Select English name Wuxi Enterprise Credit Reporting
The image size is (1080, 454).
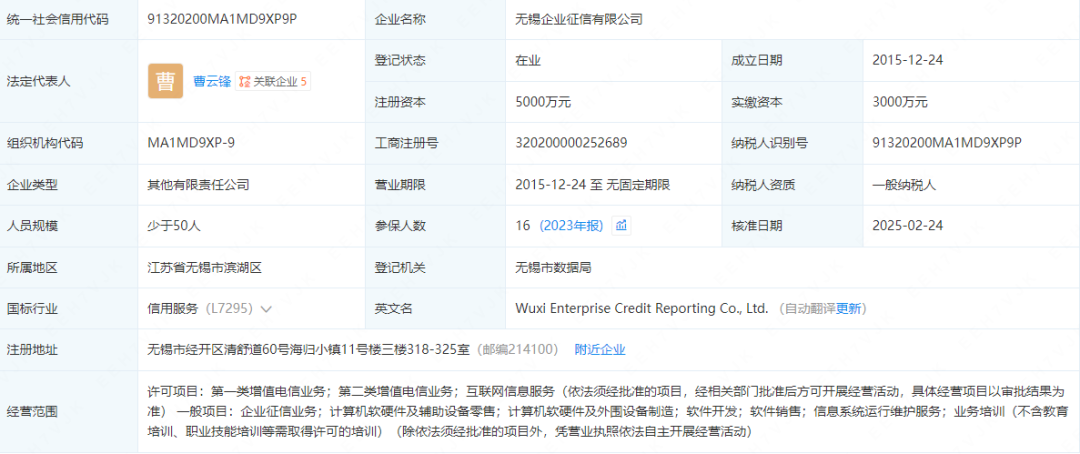(x=641, y=309)
